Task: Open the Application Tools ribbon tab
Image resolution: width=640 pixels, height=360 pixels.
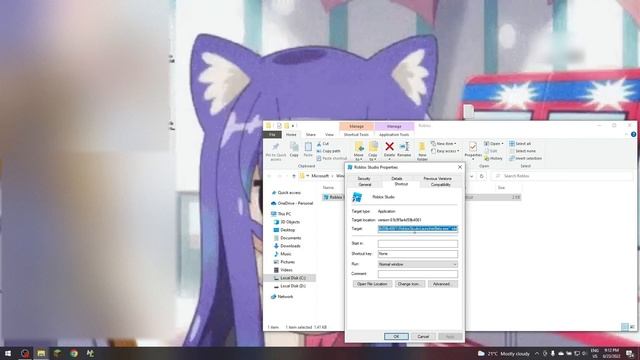Action: point(394,134)
